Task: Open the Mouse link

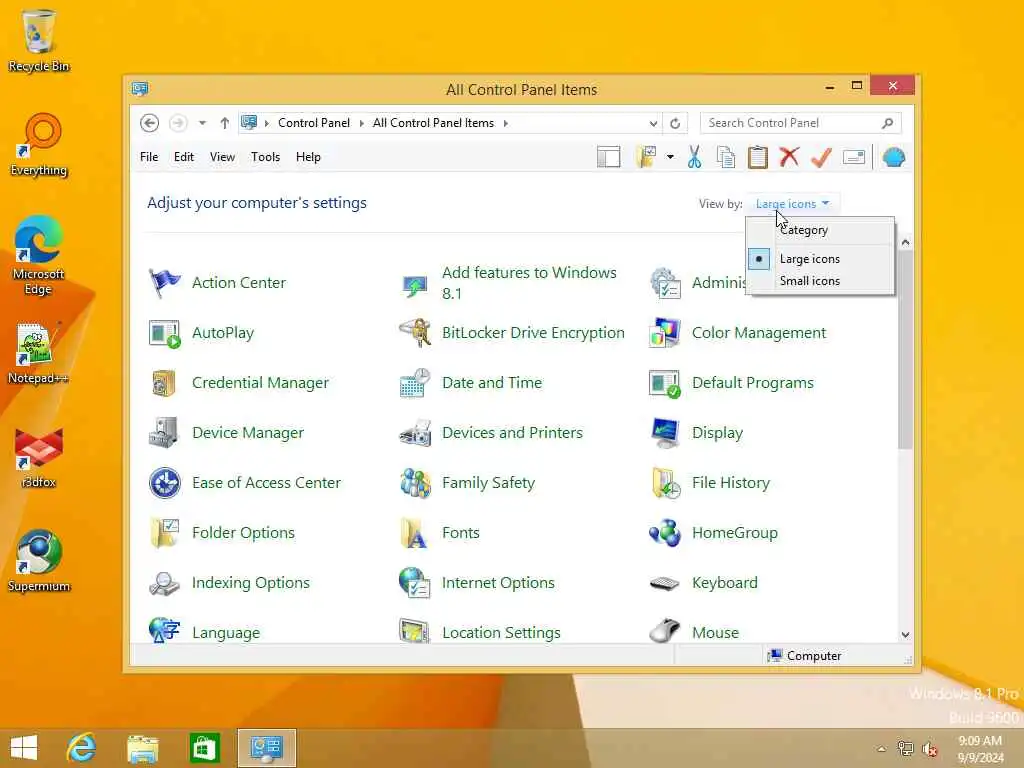Action: [x=715, y=633]
